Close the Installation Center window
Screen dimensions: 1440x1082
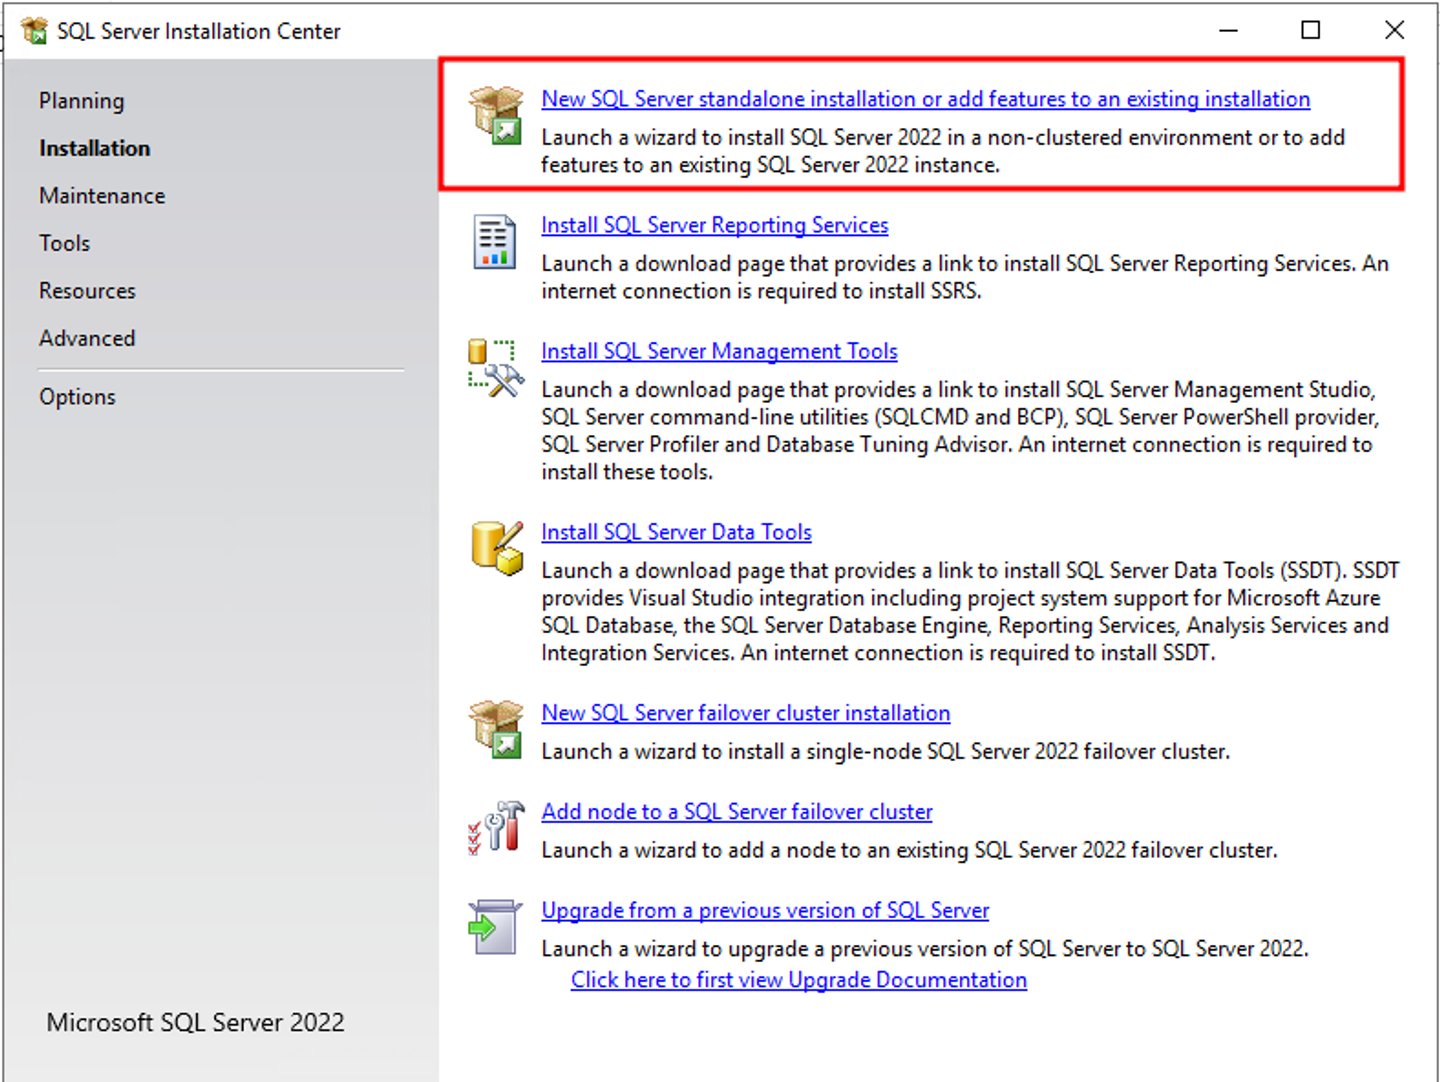point(1394,31)
